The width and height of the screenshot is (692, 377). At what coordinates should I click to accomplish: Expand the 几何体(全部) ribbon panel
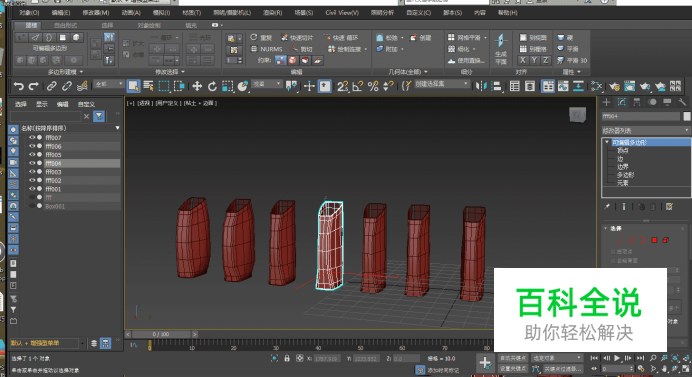(408, 72)
